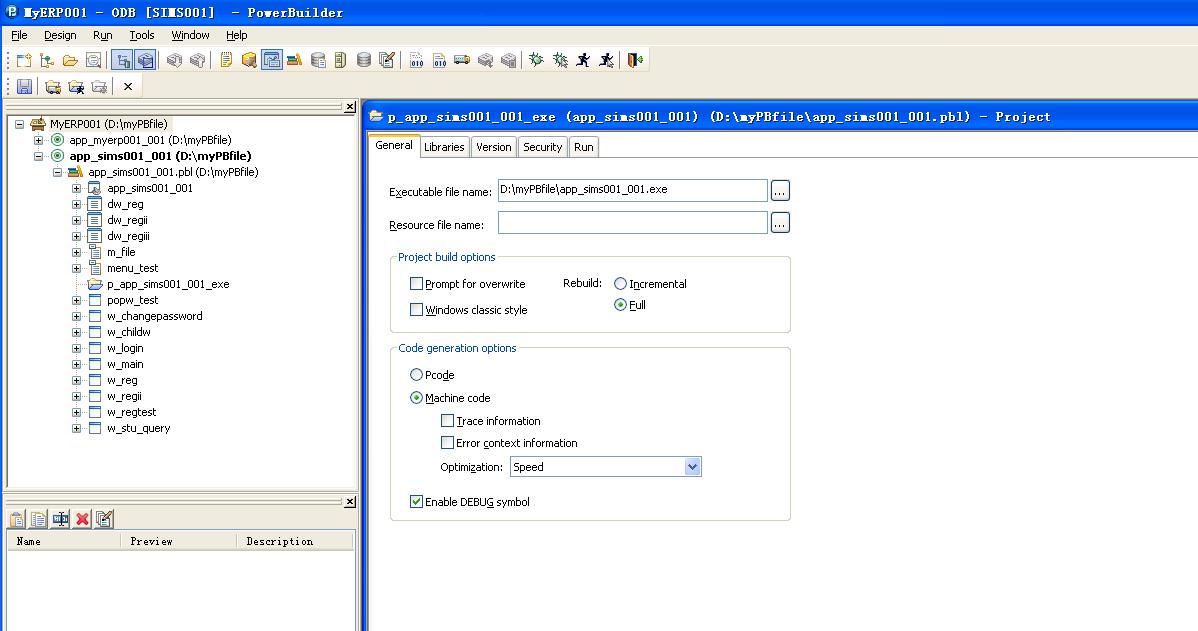Open the Run menu
Viewport: 1198px width, 631px height.
pyautogui.click(x=102, y=35)
